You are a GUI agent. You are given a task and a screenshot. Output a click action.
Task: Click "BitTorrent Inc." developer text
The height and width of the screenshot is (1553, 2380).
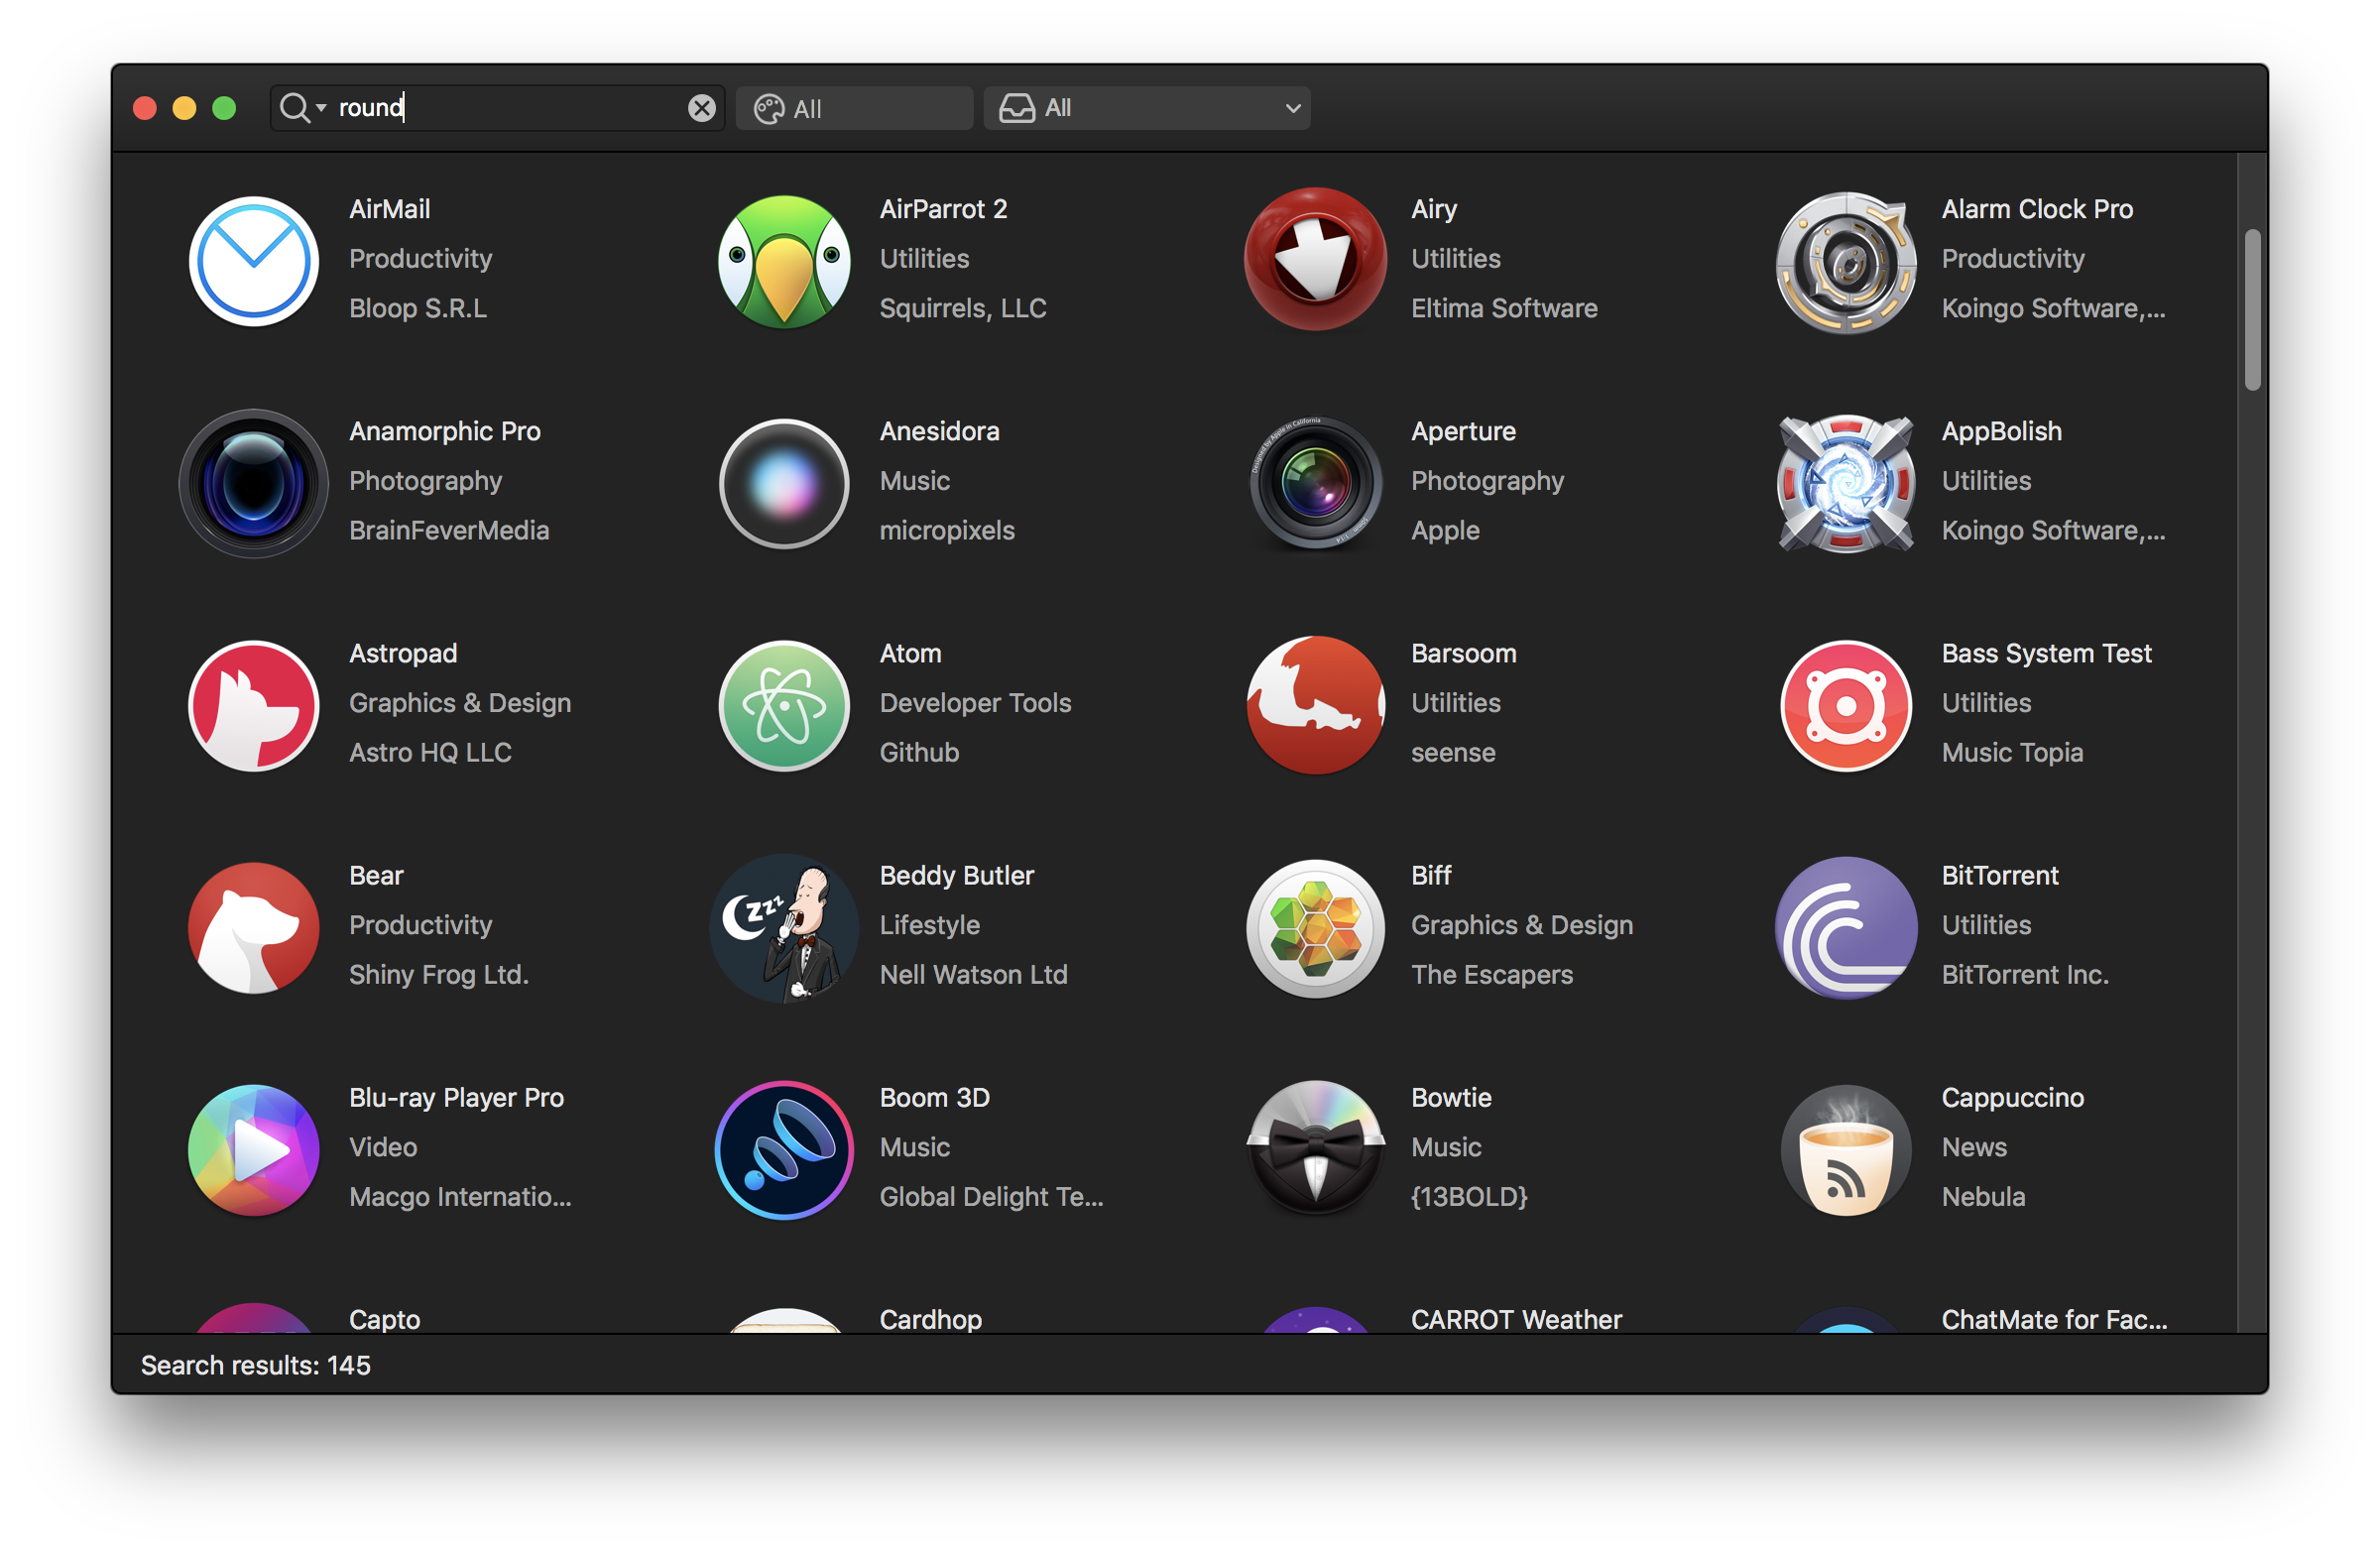coord(2025,974)
